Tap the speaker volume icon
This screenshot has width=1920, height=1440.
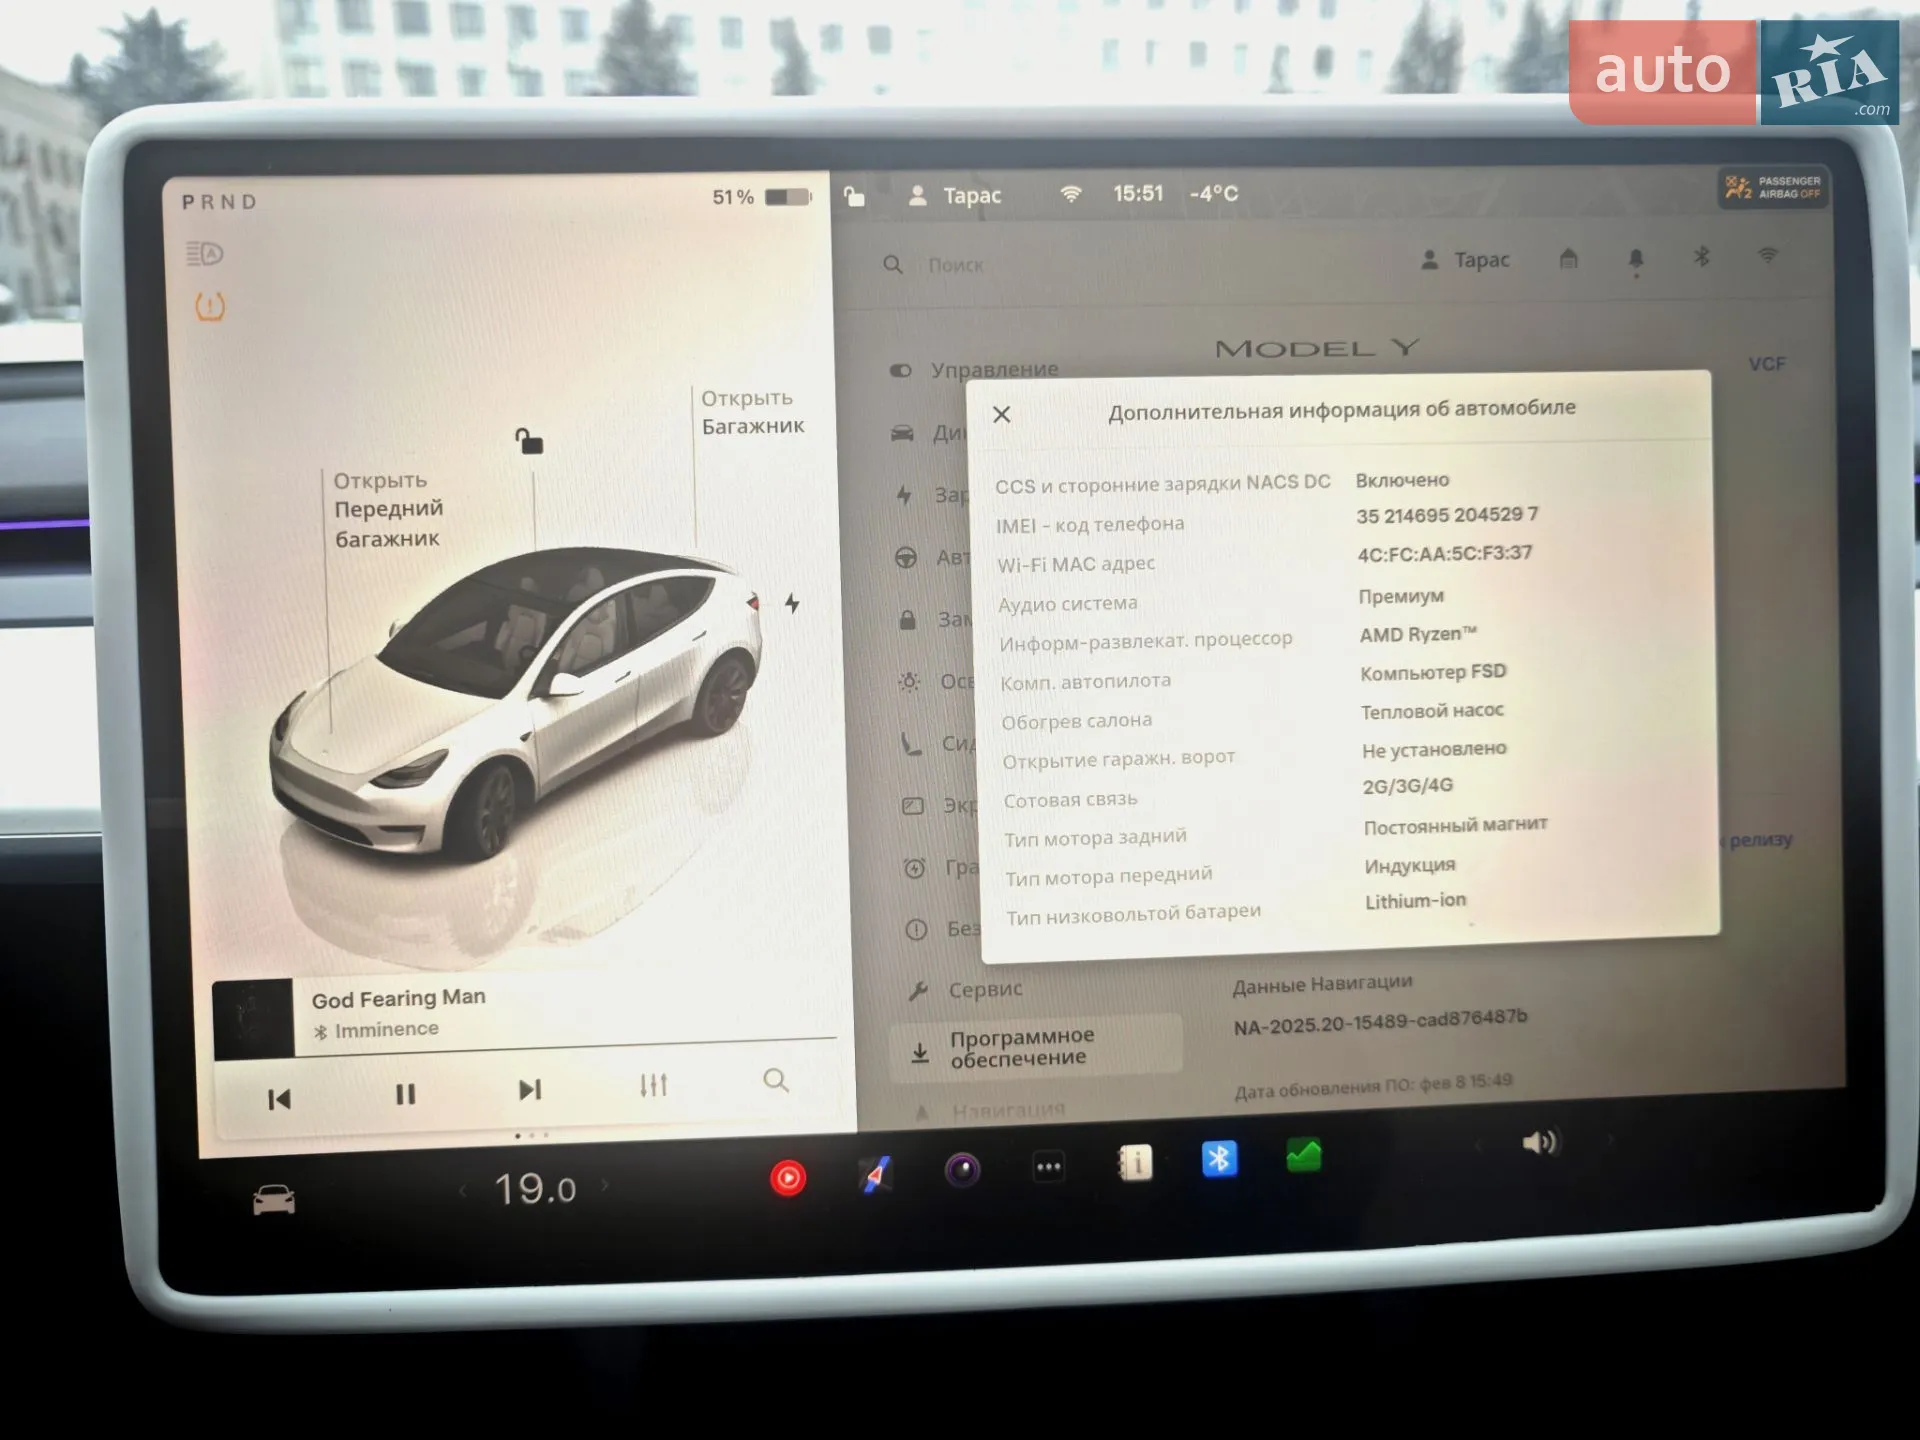(1540, 1142)
